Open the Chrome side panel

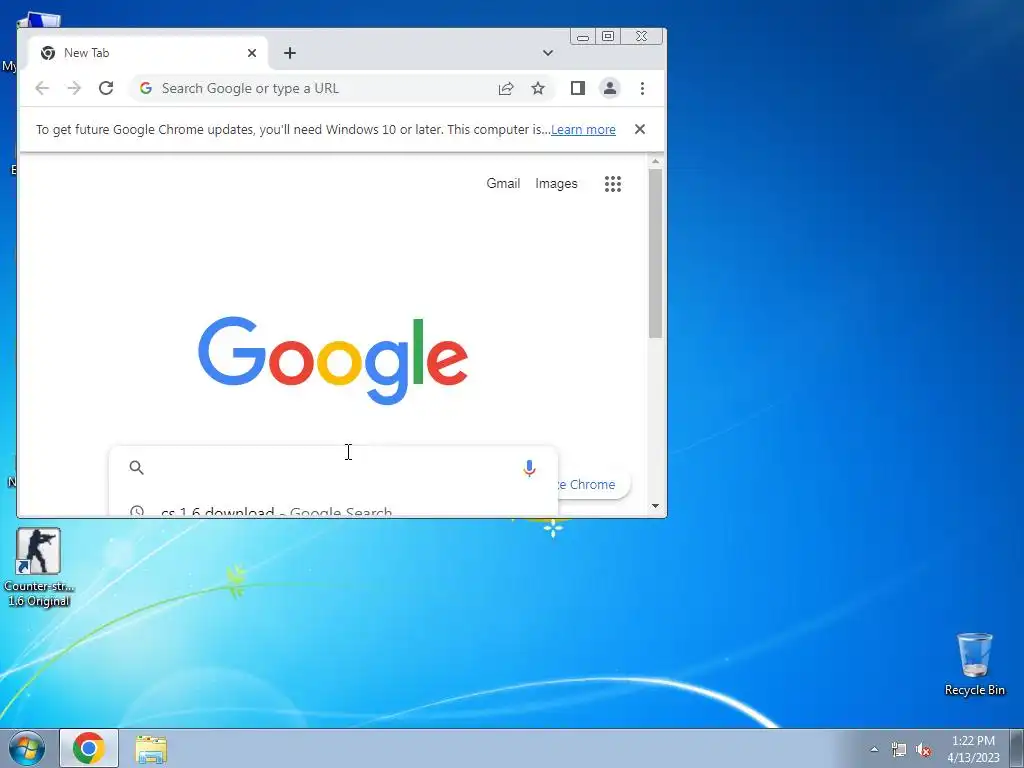[577, 88]
